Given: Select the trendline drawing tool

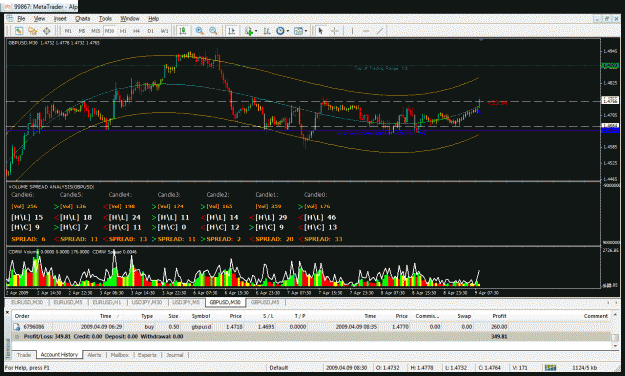Looking at the screenshot, I should click(380, 31).
